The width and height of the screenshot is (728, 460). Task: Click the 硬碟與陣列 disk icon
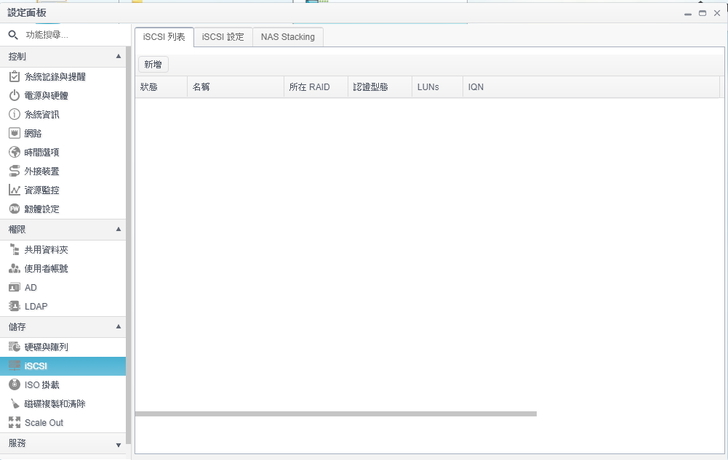pyautogui.click(x=14, y=347)
